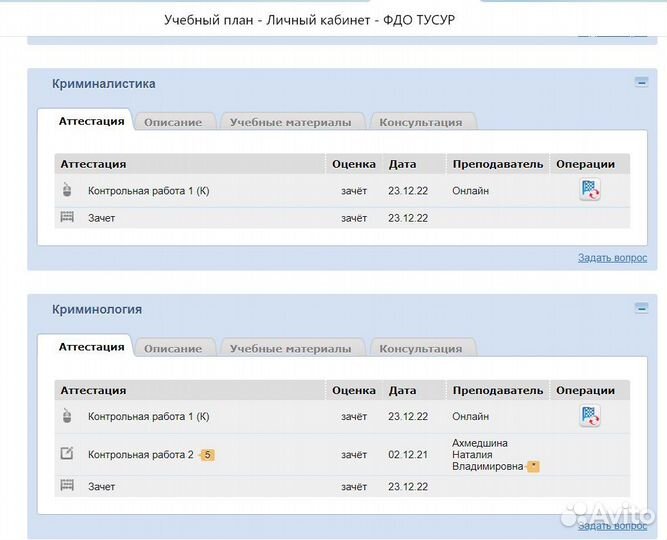Click the Зачет grid icon in Криминология
This screenshot has height=540, width=667.
[67, 486]
